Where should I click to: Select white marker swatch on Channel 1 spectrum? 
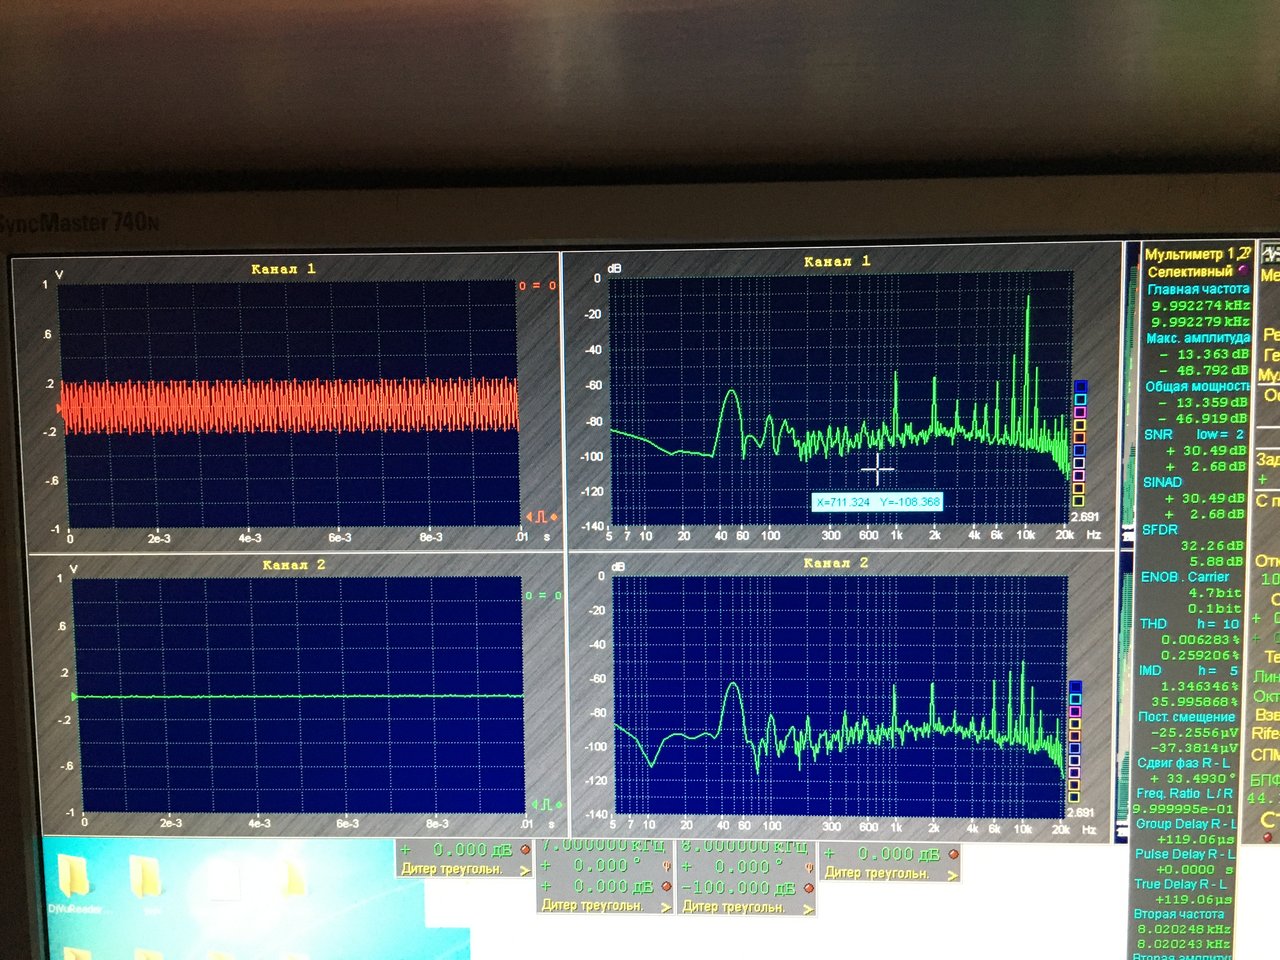[1079, 463]
